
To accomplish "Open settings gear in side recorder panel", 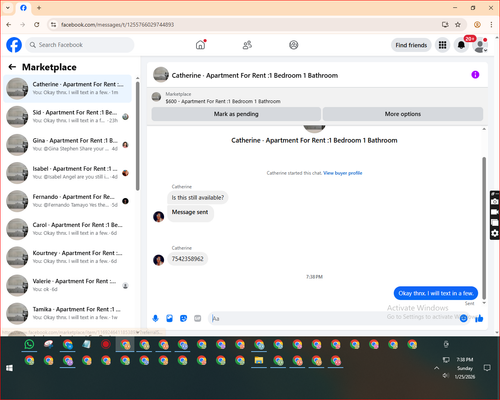I will pos(495,233).
